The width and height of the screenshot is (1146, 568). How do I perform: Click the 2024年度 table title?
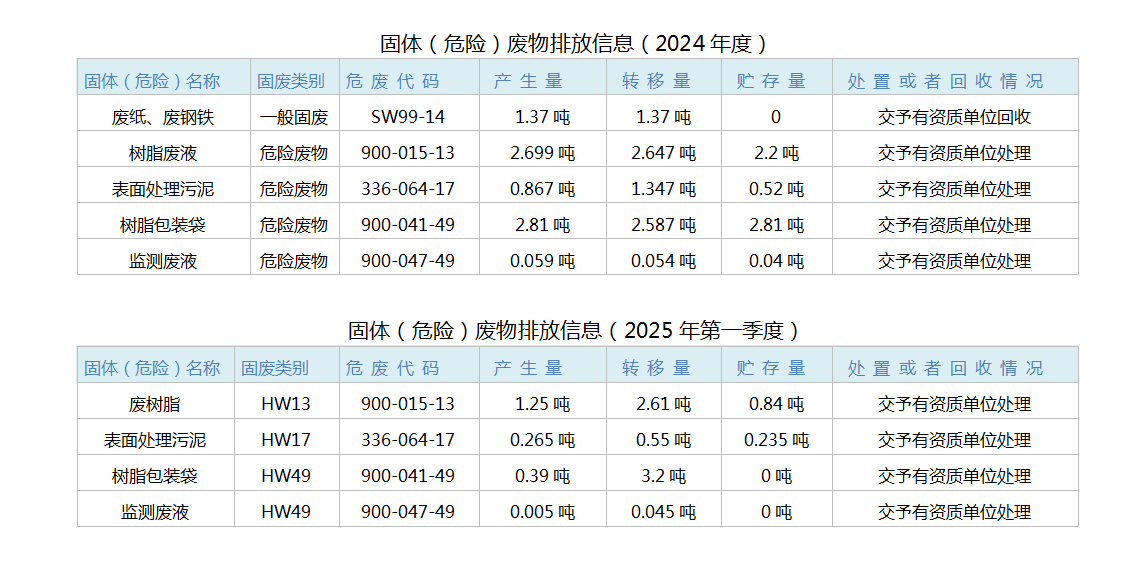pos(574,43)
